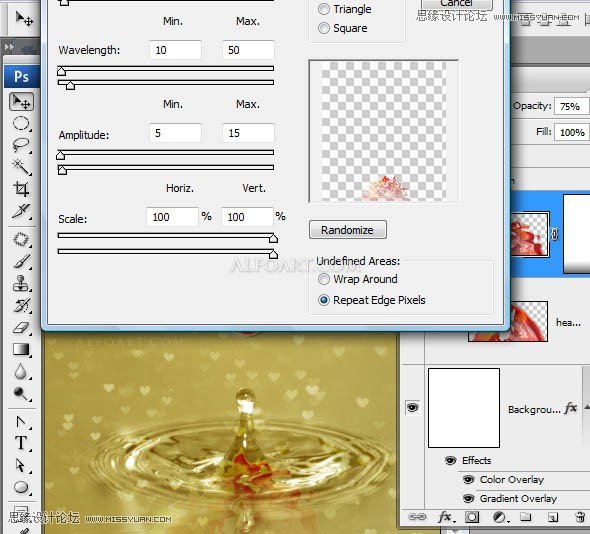This screenshot has height=534, width=590.
Task: Select the Clone Stamp tool
Action: pyautogui.click(x=21, y=283)
